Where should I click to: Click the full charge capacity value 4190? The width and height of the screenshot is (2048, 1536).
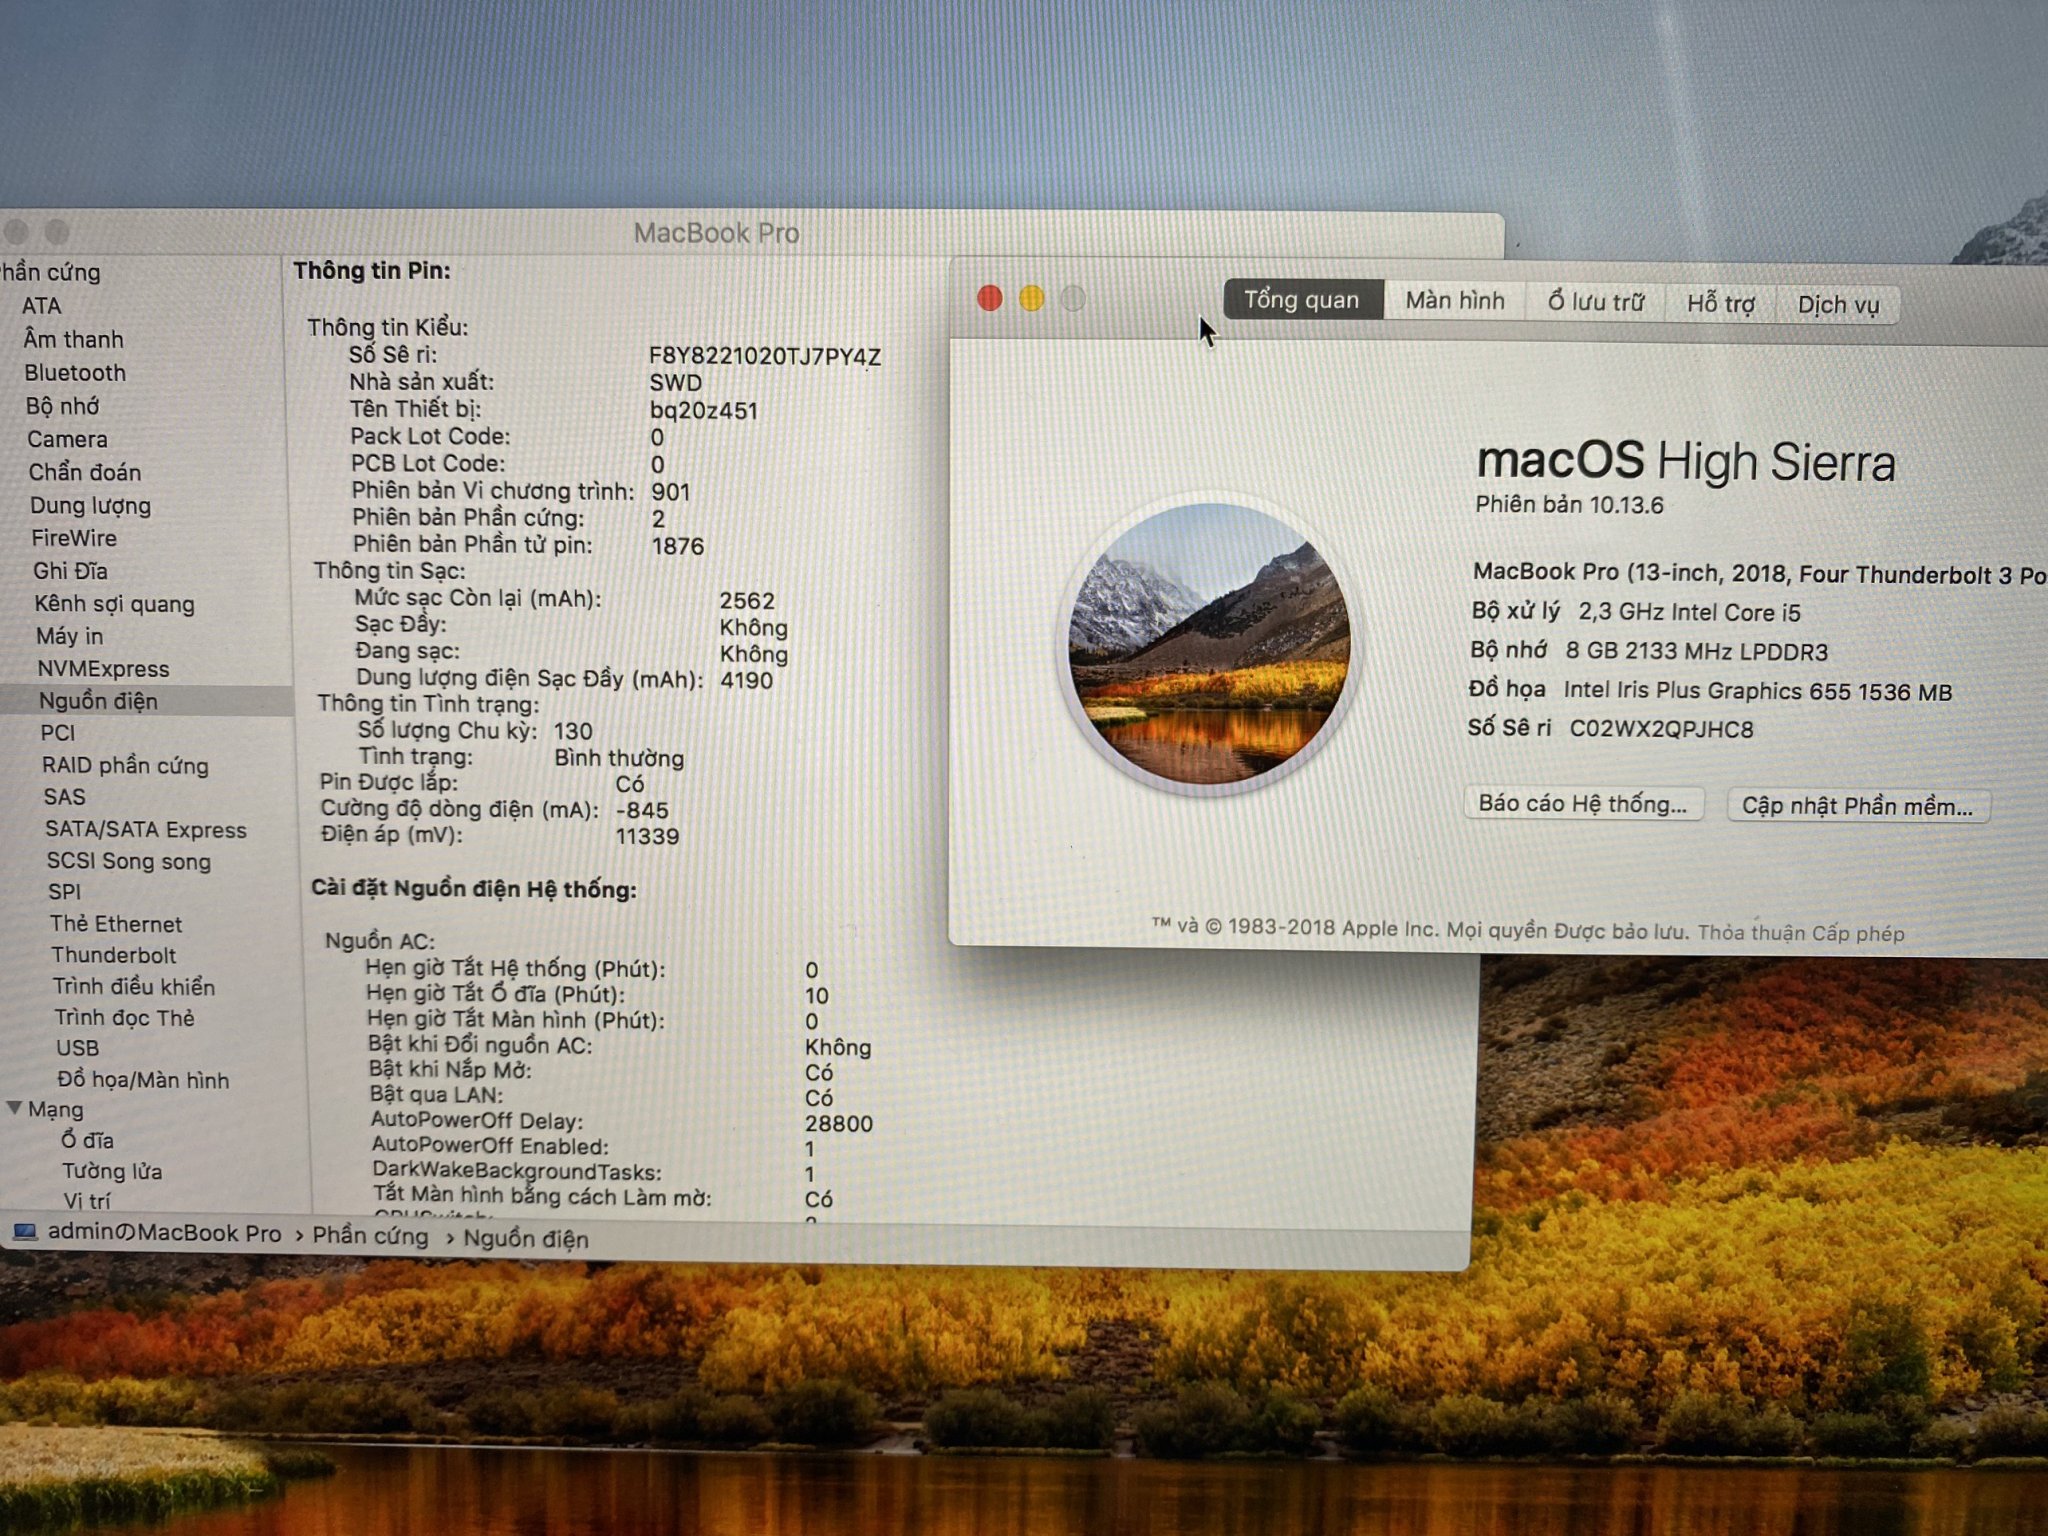coord(746,681)
